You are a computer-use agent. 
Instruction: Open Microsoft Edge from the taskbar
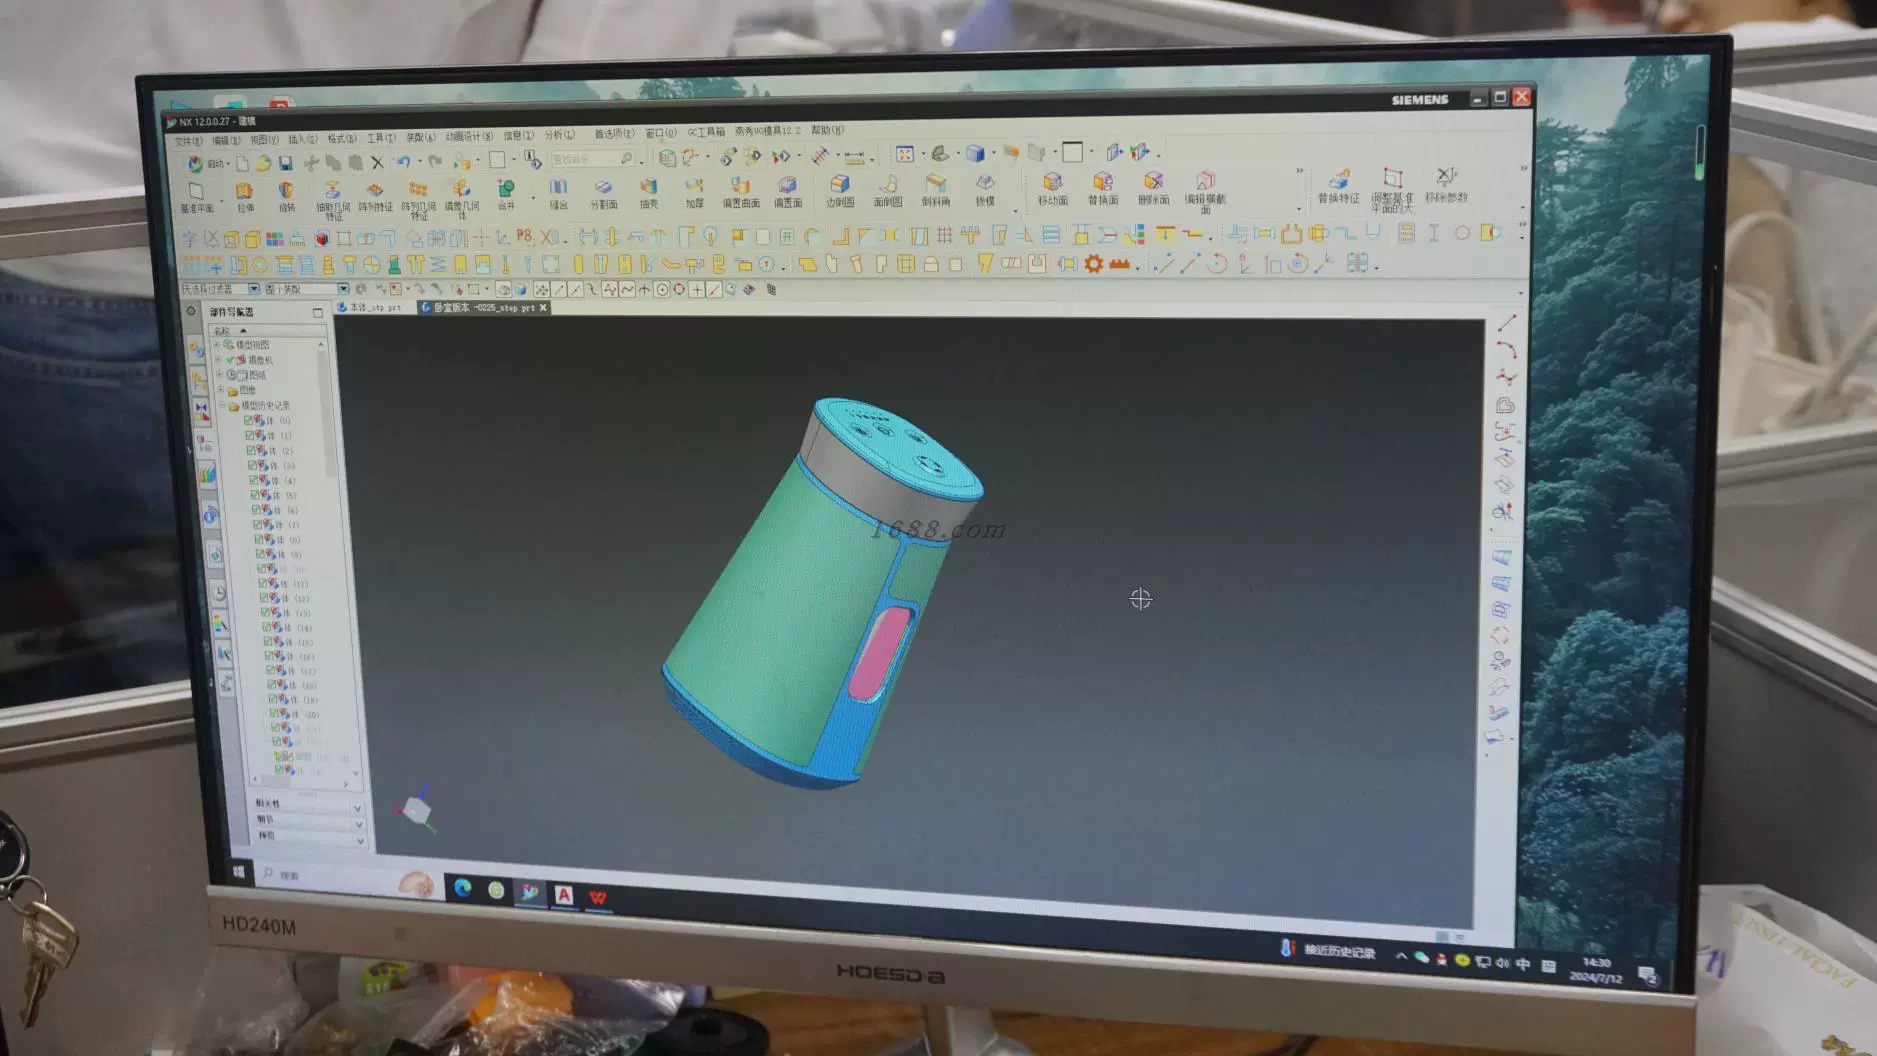point(462,888)
